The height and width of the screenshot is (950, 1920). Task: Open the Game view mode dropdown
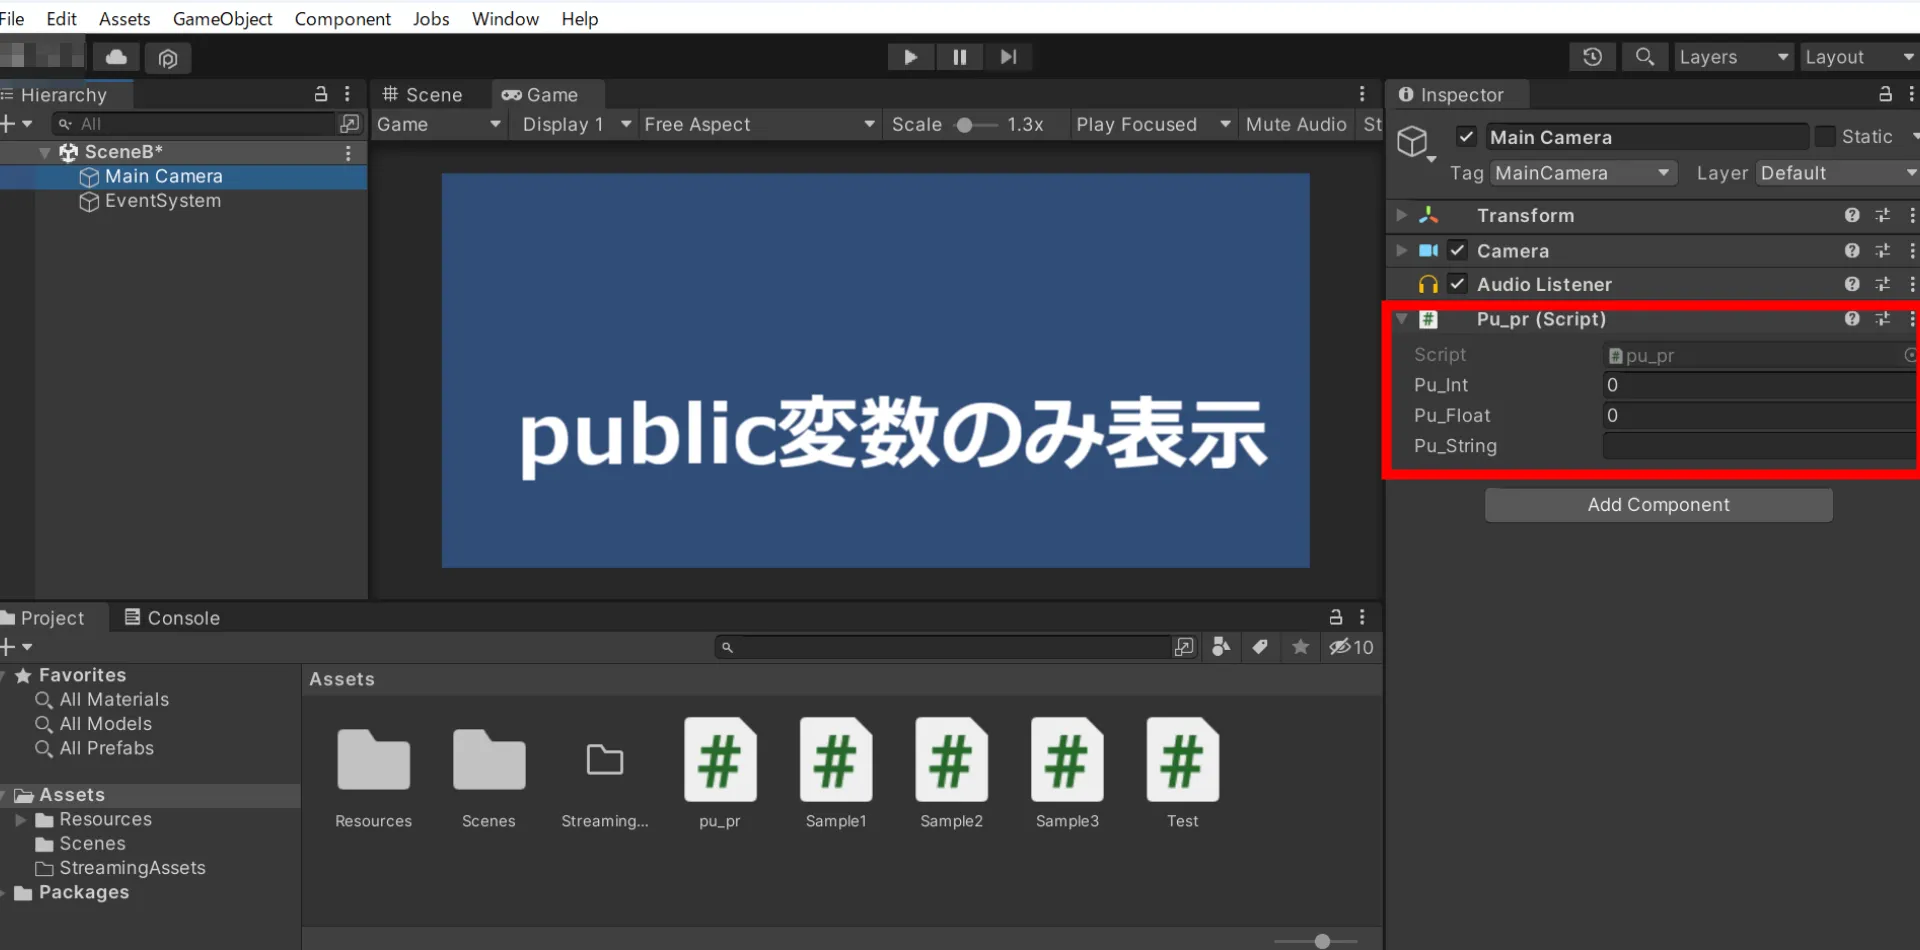tap(438, 124)
